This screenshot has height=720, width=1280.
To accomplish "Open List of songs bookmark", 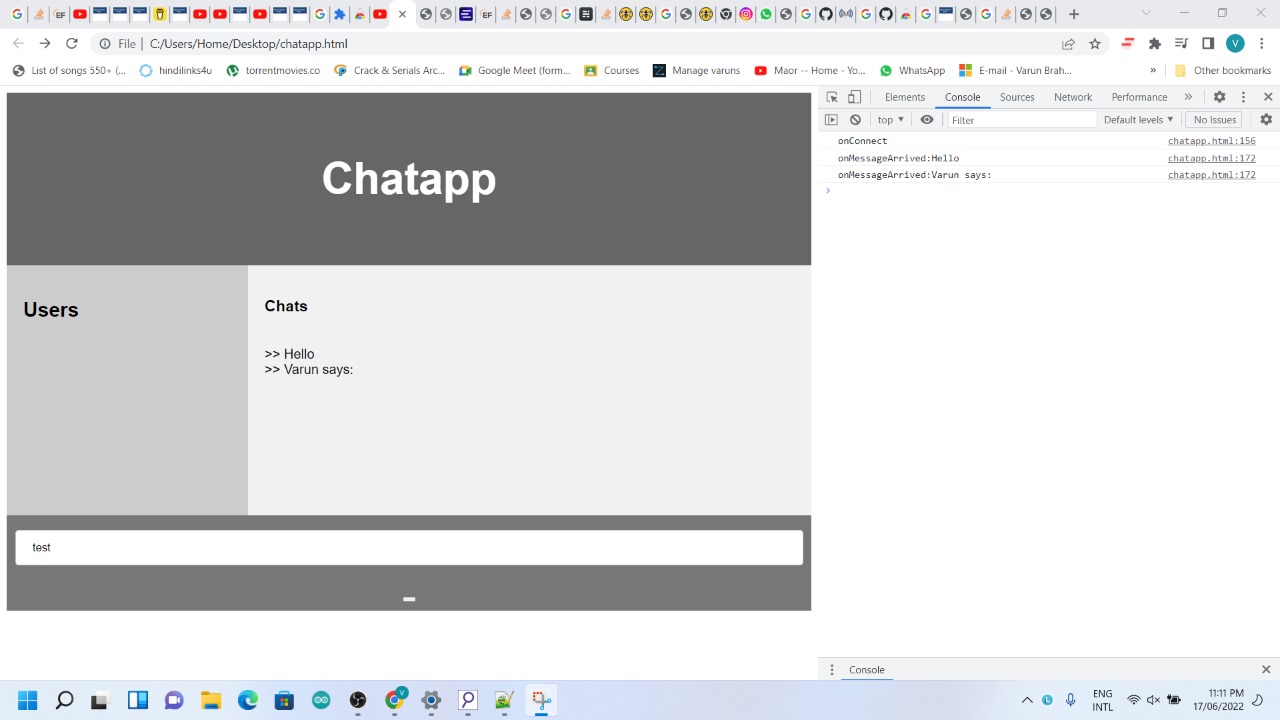I will pos(69,70).
